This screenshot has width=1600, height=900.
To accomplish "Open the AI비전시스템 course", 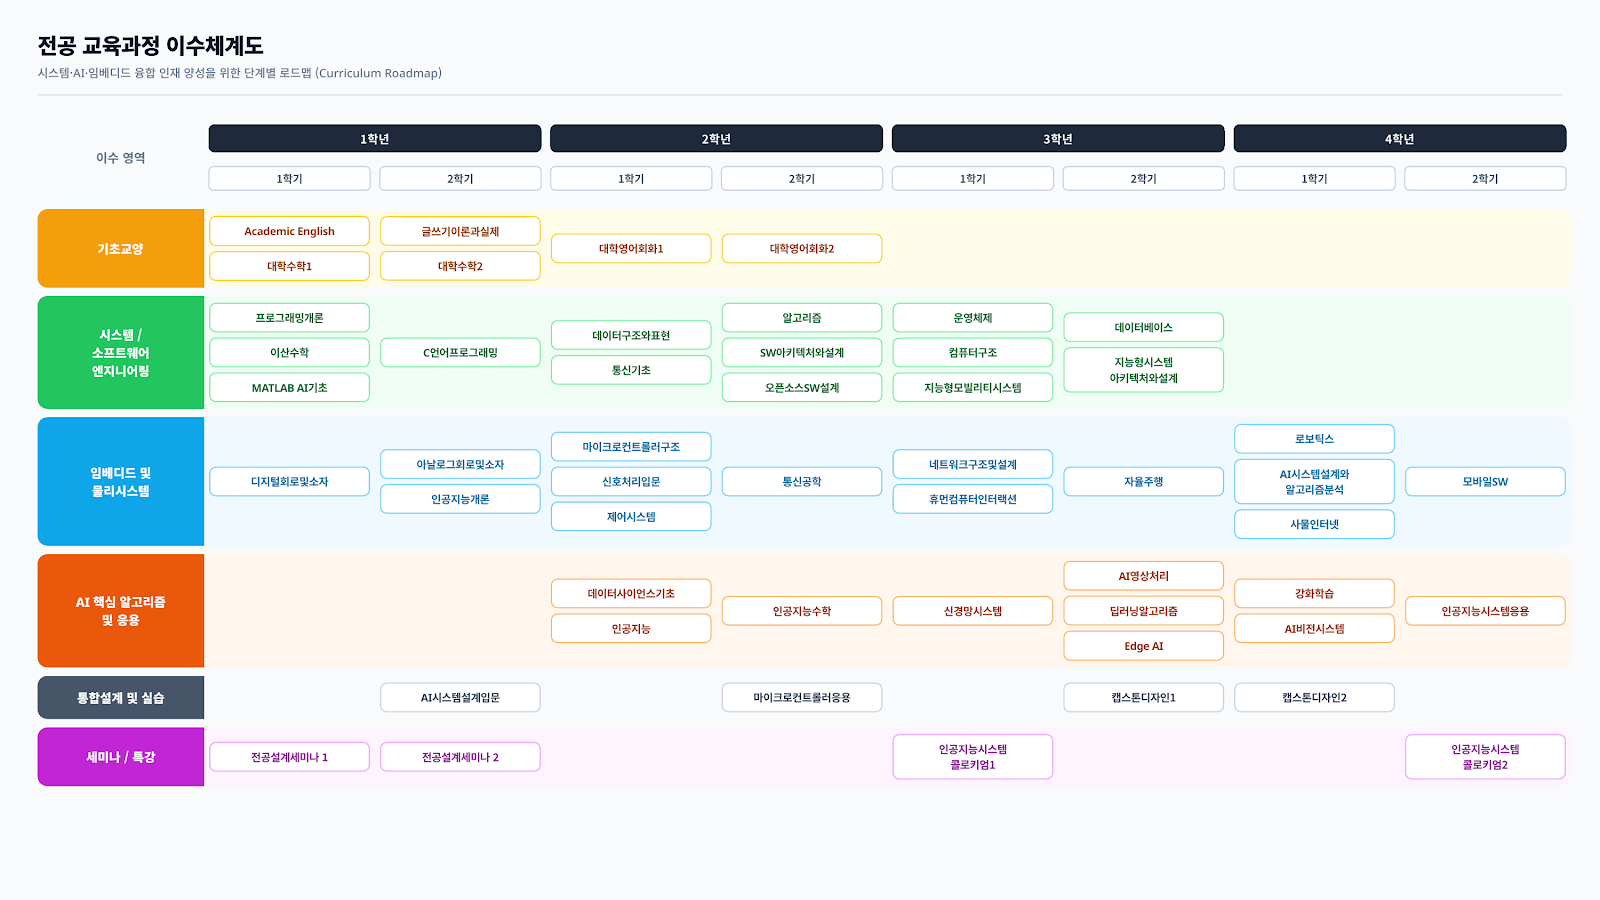I will tap(1315, 628).
